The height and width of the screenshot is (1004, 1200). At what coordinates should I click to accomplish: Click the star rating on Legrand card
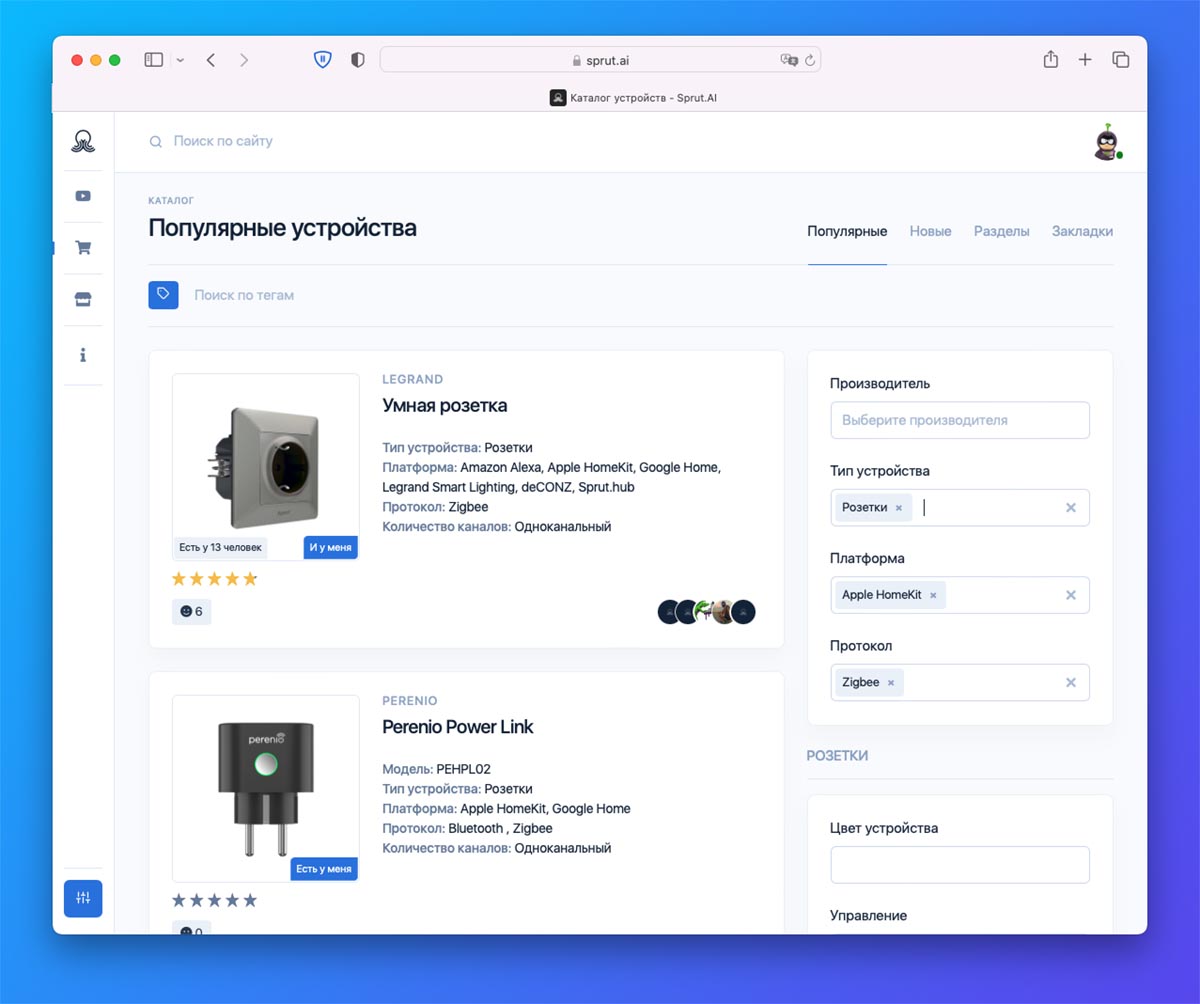[x=215, y=579]
